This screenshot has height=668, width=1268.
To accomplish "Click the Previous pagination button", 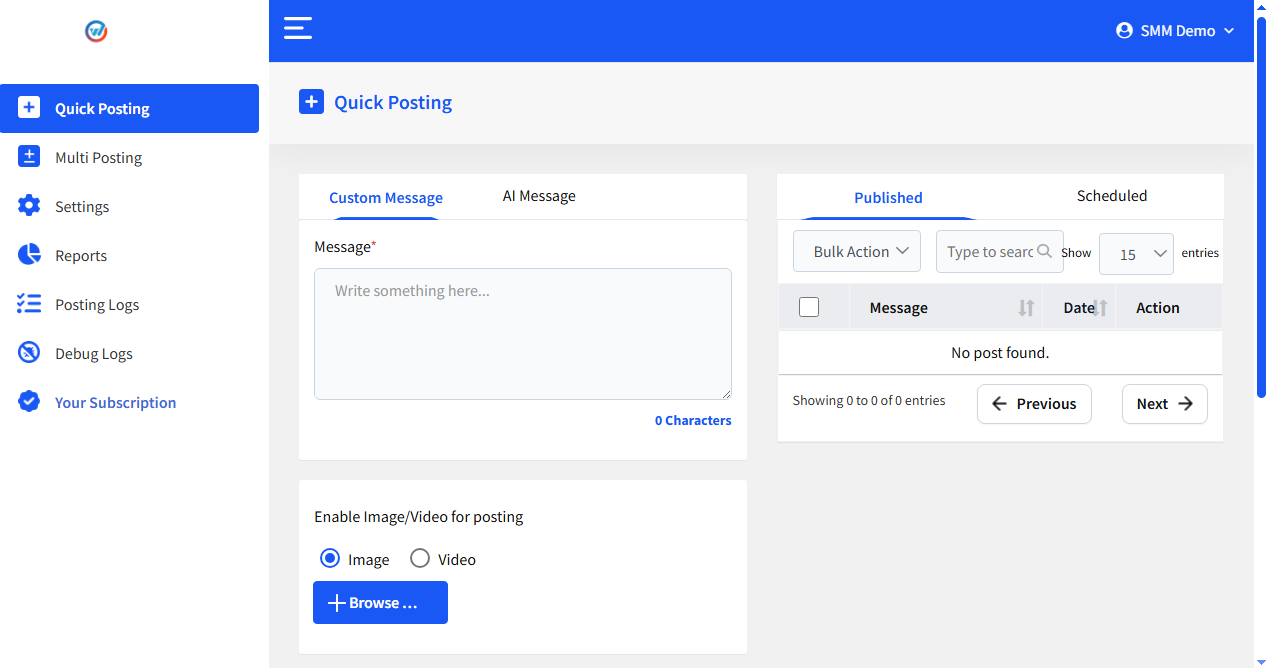I will pos(1034,404).
